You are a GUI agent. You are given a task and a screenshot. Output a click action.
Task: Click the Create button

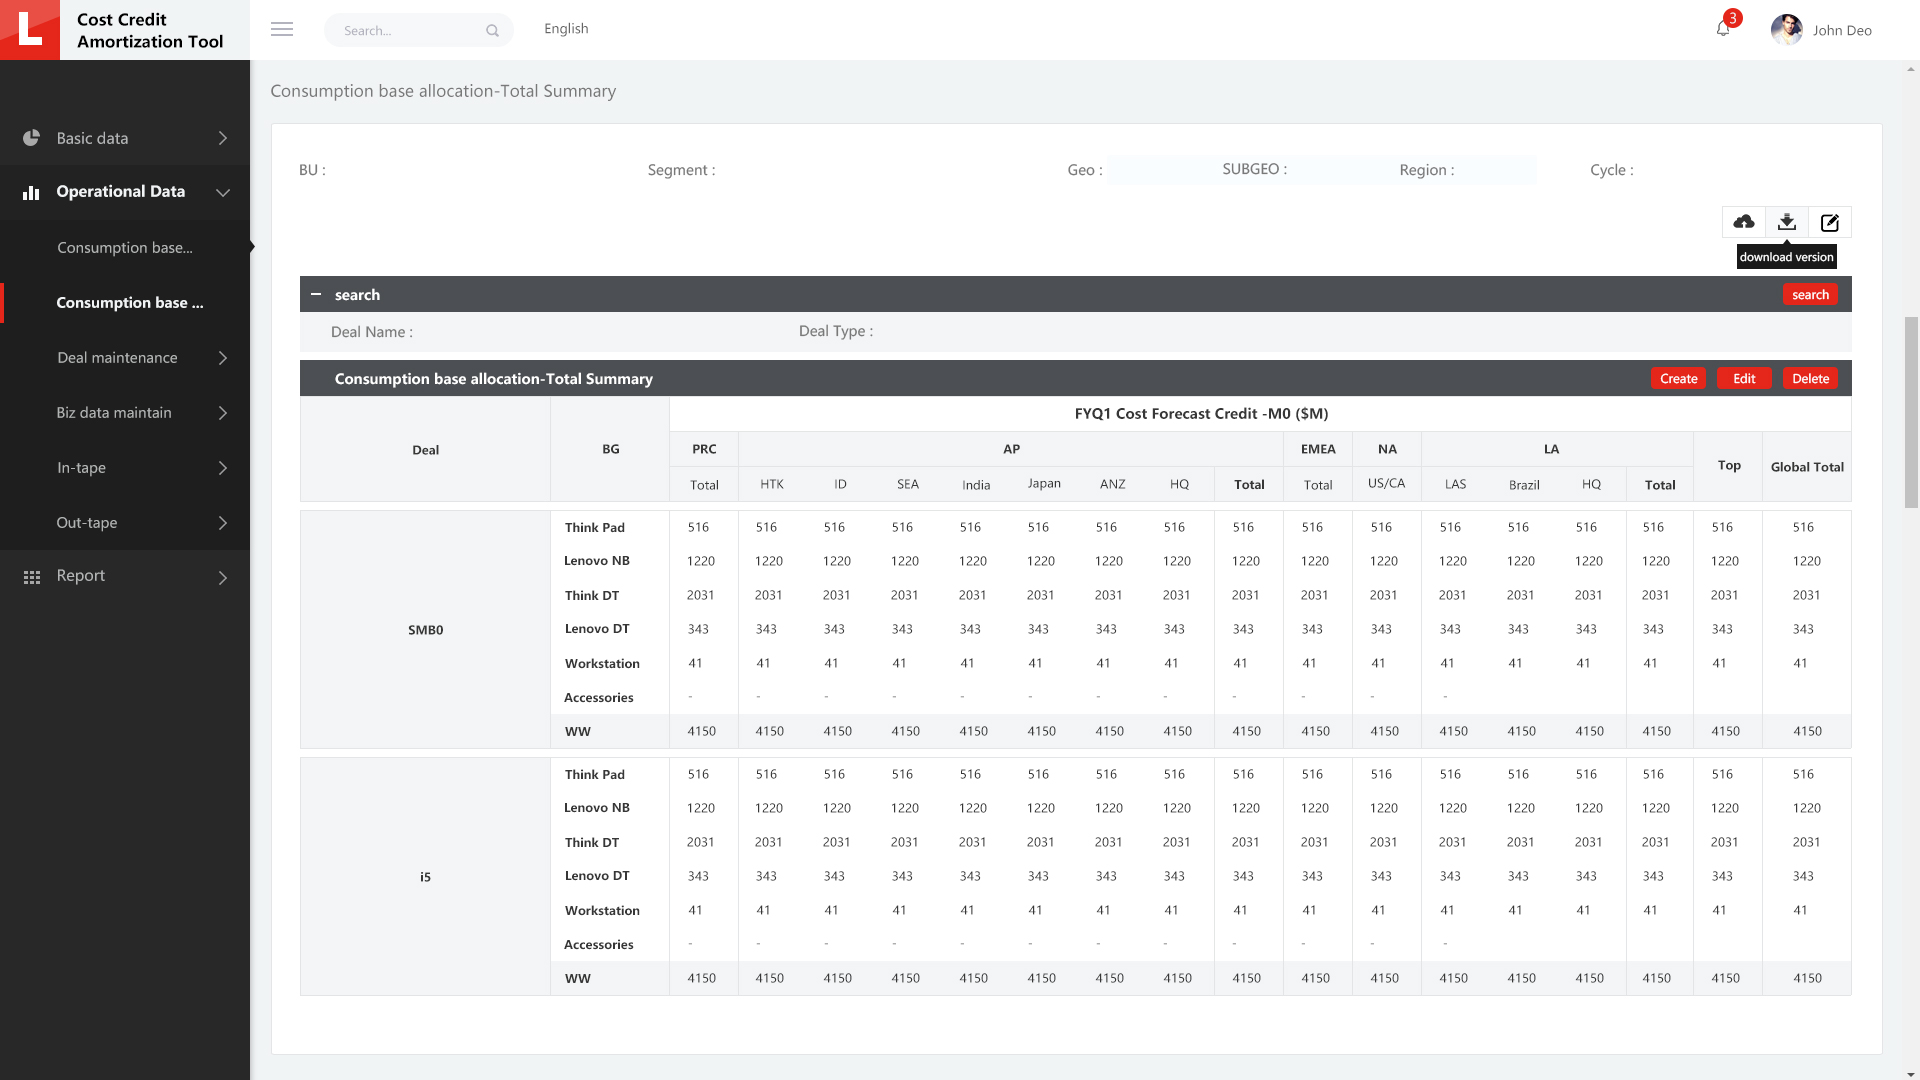(x=1678, y=379)
